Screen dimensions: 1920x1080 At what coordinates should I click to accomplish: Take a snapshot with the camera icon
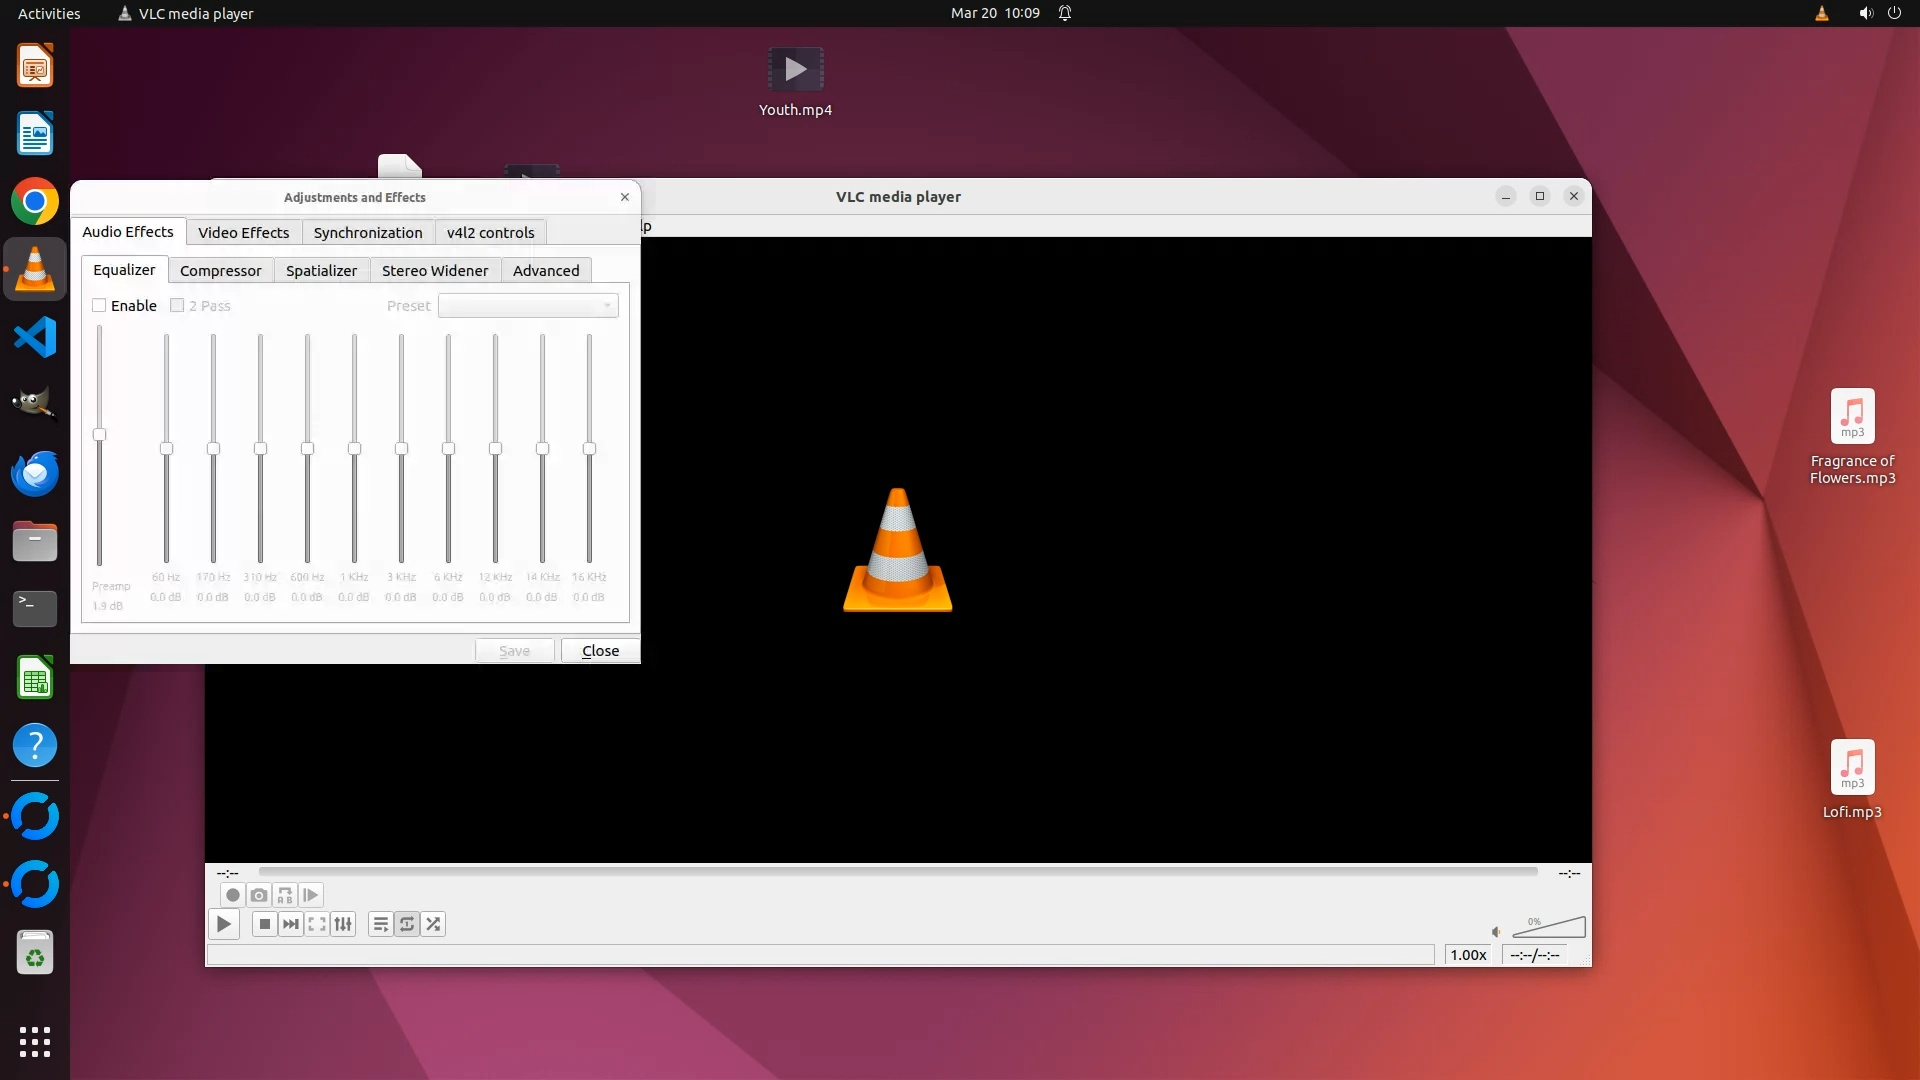[259, 895]
